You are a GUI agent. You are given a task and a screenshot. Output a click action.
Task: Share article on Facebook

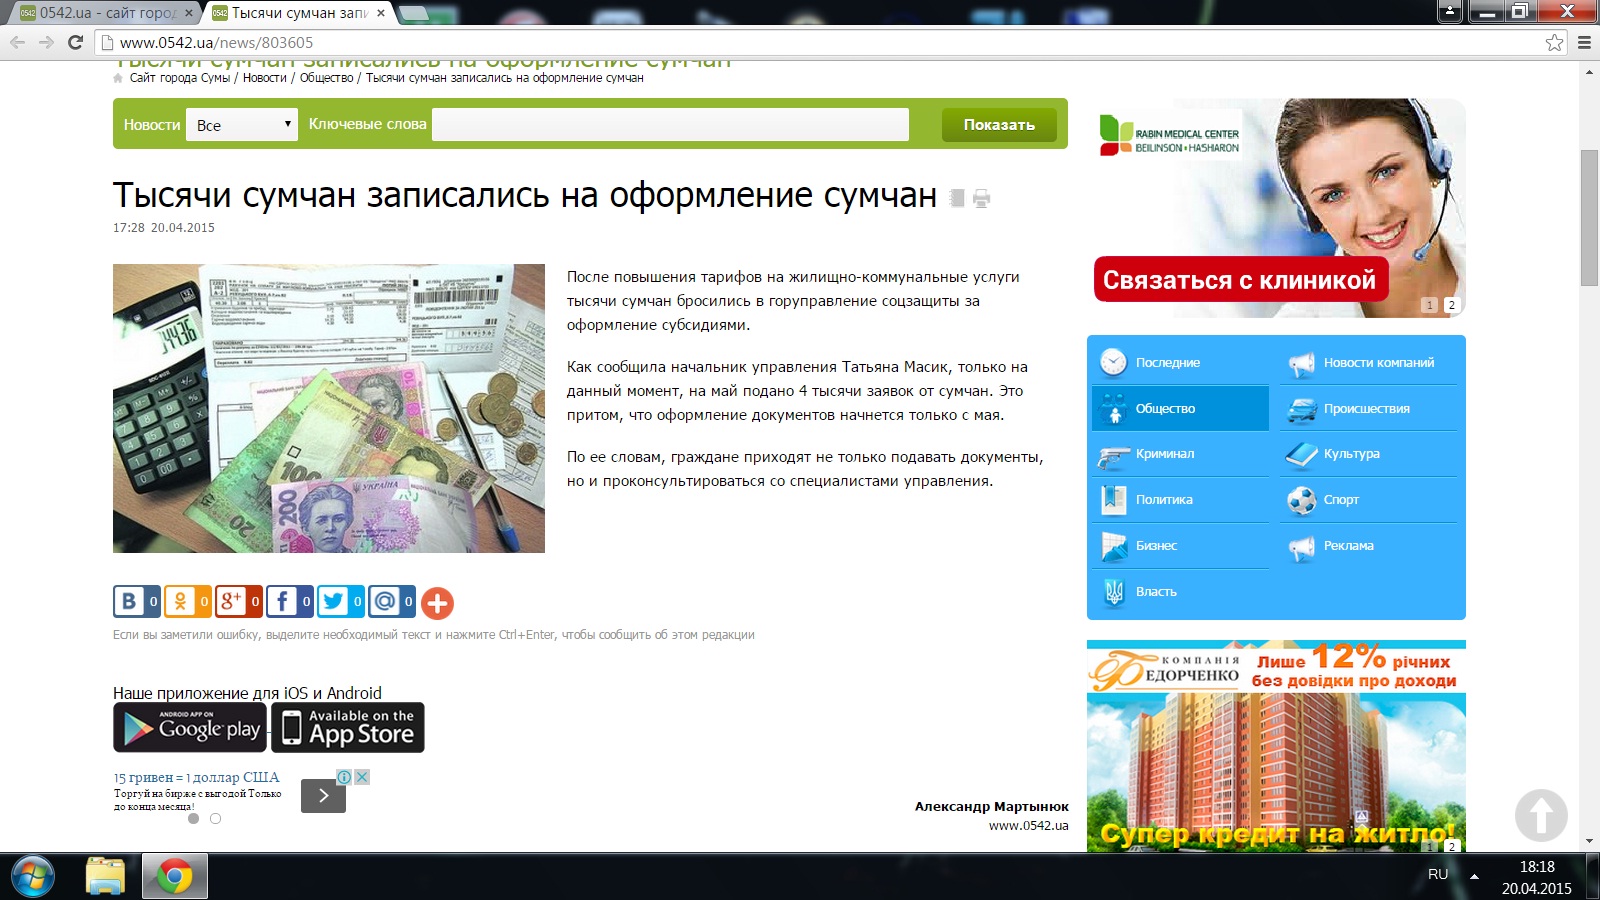282,602
